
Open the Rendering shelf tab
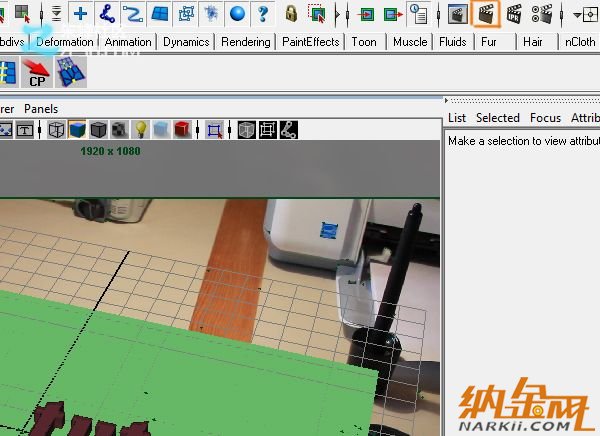246,42
